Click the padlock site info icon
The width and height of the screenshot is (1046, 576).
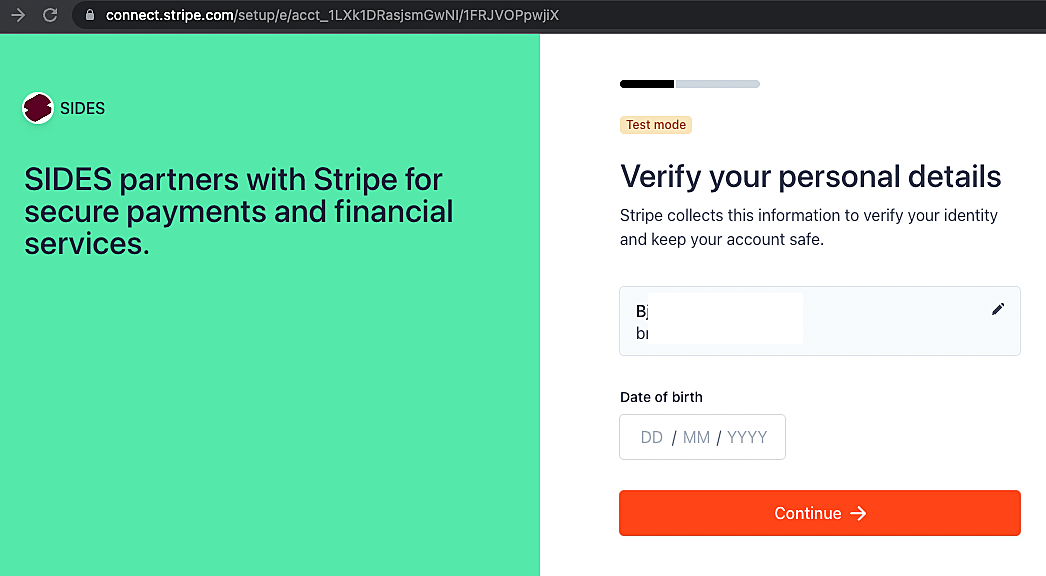click(x=90, y=15)
